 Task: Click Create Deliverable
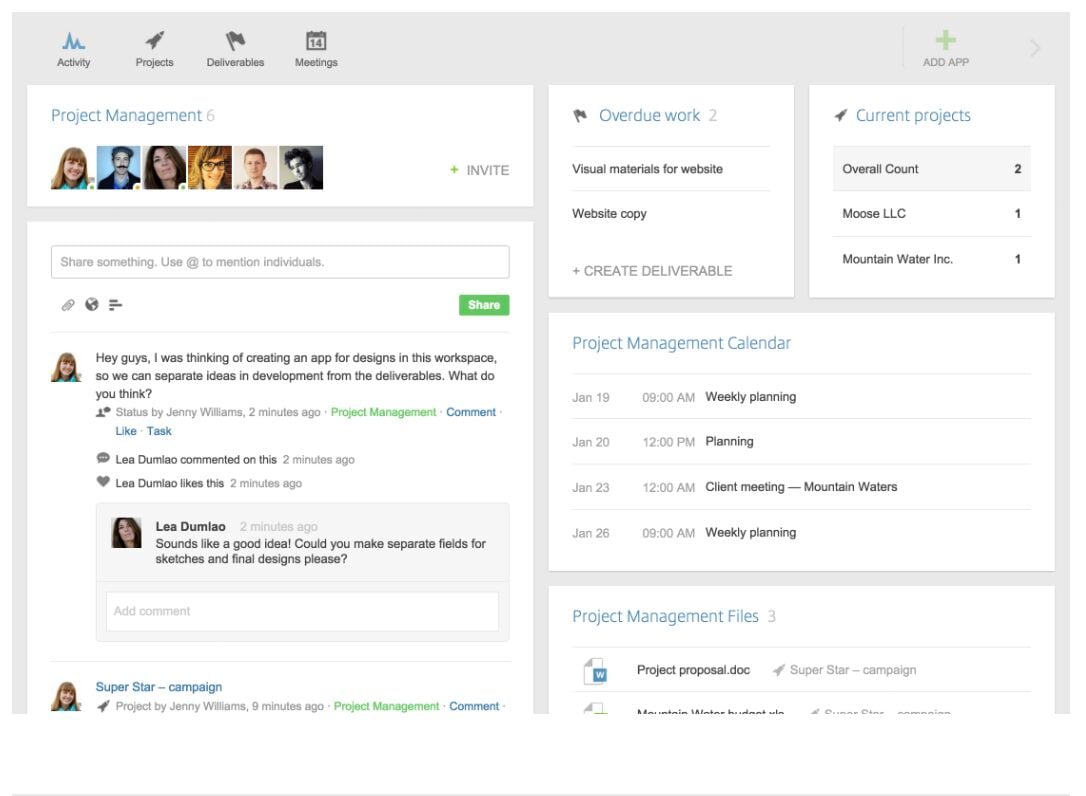652,271
